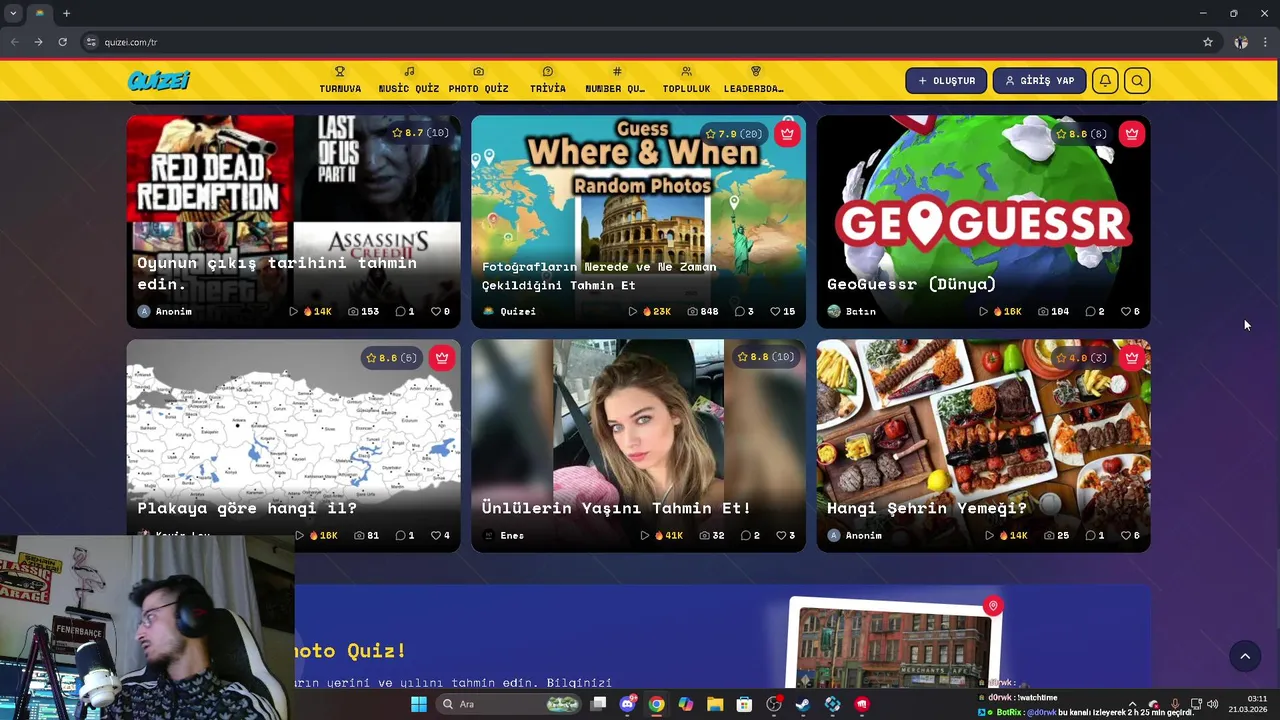Click the address bar showing quizei.com/tr
Screen dimensions: 1280x720
[x=640, y=42]
